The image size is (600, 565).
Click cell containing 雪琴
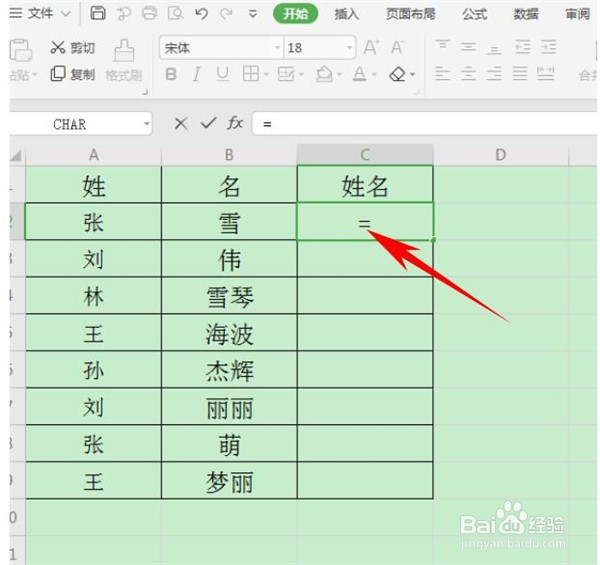click(x=229, y=296)
